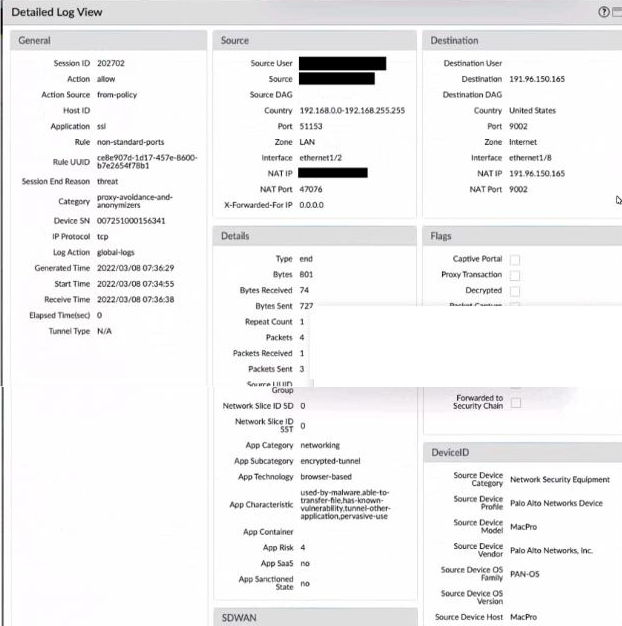Click the Flags section header
622x626 pixels.
coord(520,236)
